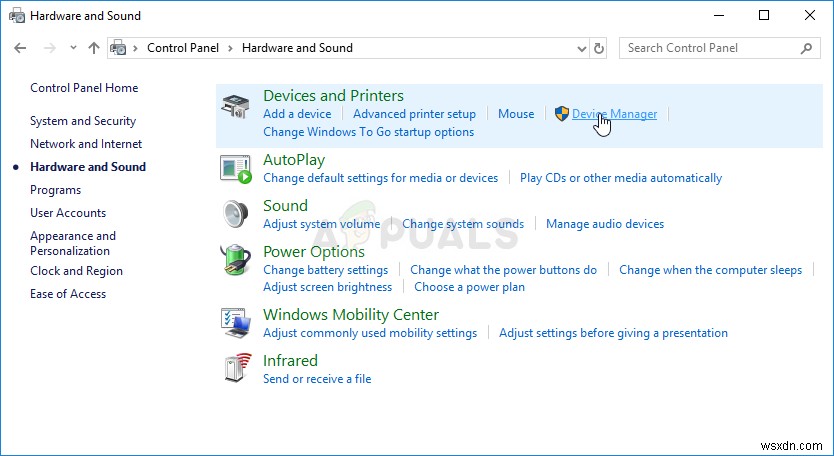Image resolution: width=834 pixels, height=456 pixels.
Task: Open Device Manager link
Action: [614, 114]
